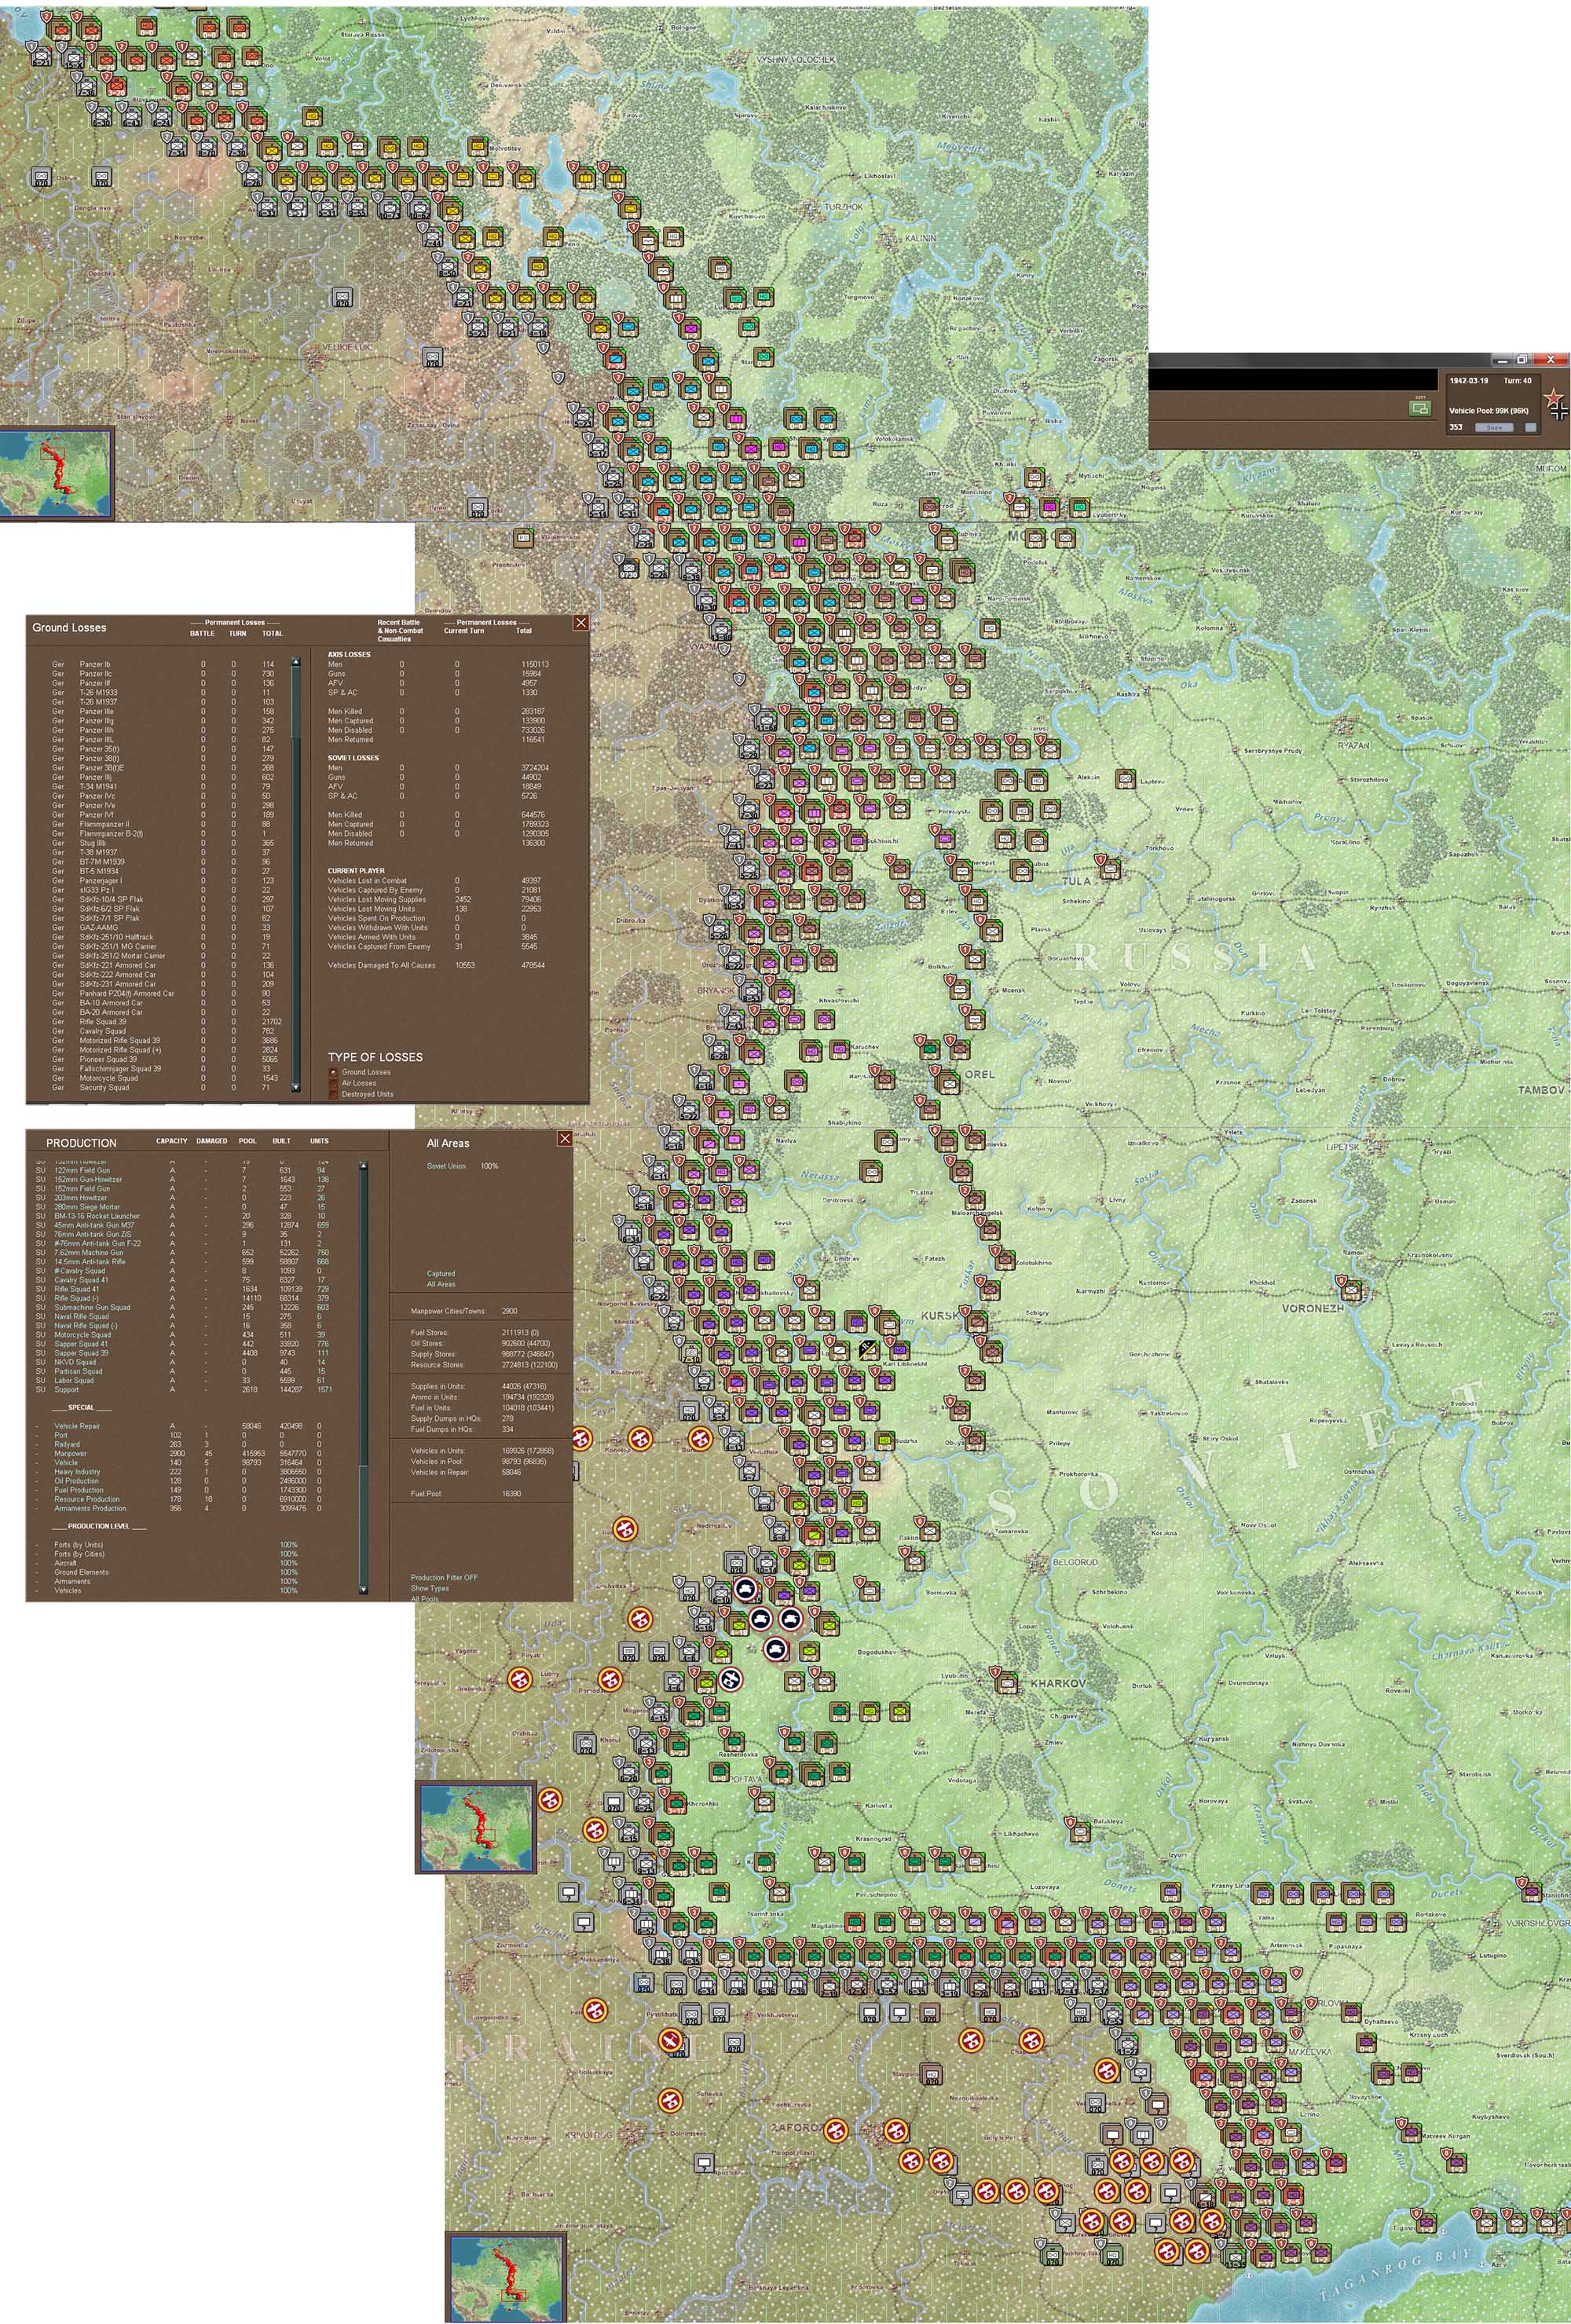Select the Ground Losses radio option
The height and width of the screenshot is (2324, 1571).
click(334, 1072)
